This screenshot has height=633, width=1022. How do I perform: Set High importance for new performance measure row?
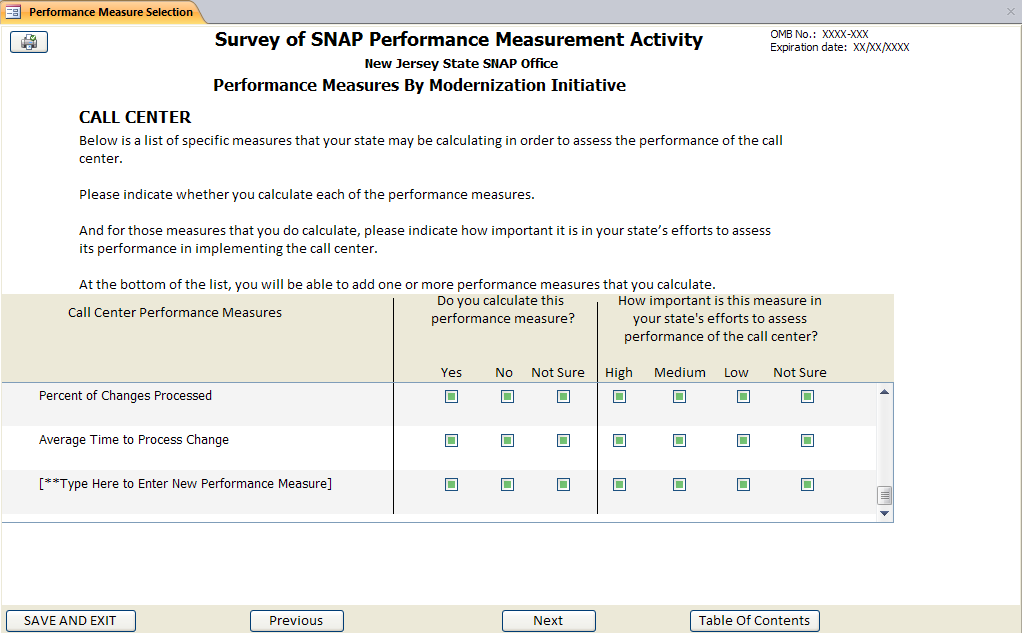pyautogui.click(x=619, y=484)
